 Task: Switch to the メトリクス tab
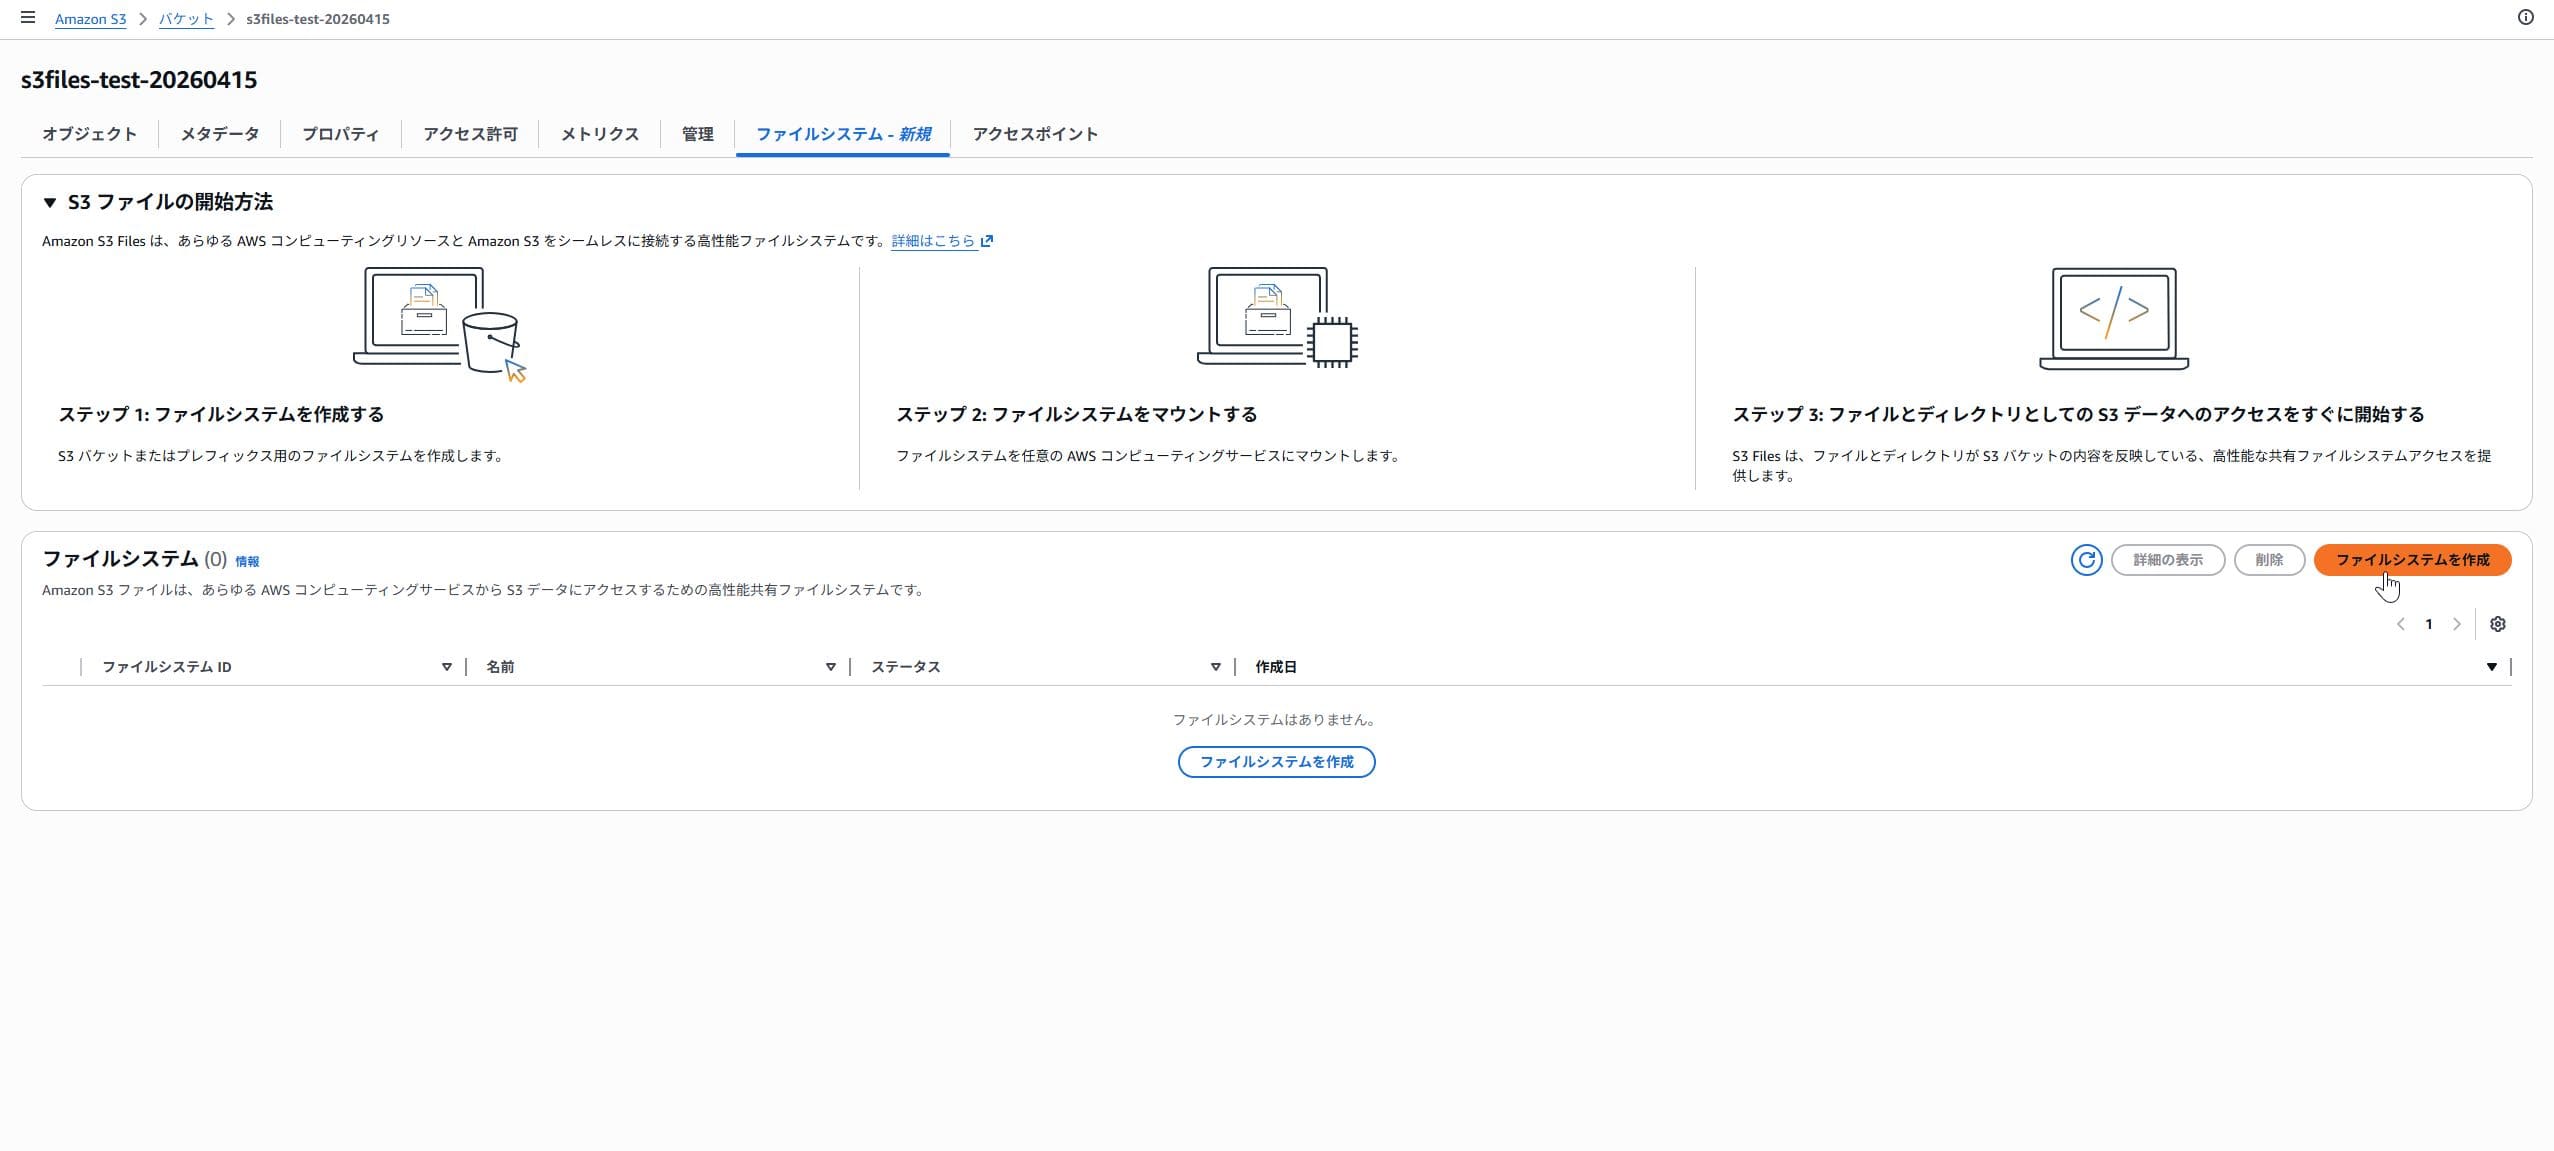click(x=598, y=134)
